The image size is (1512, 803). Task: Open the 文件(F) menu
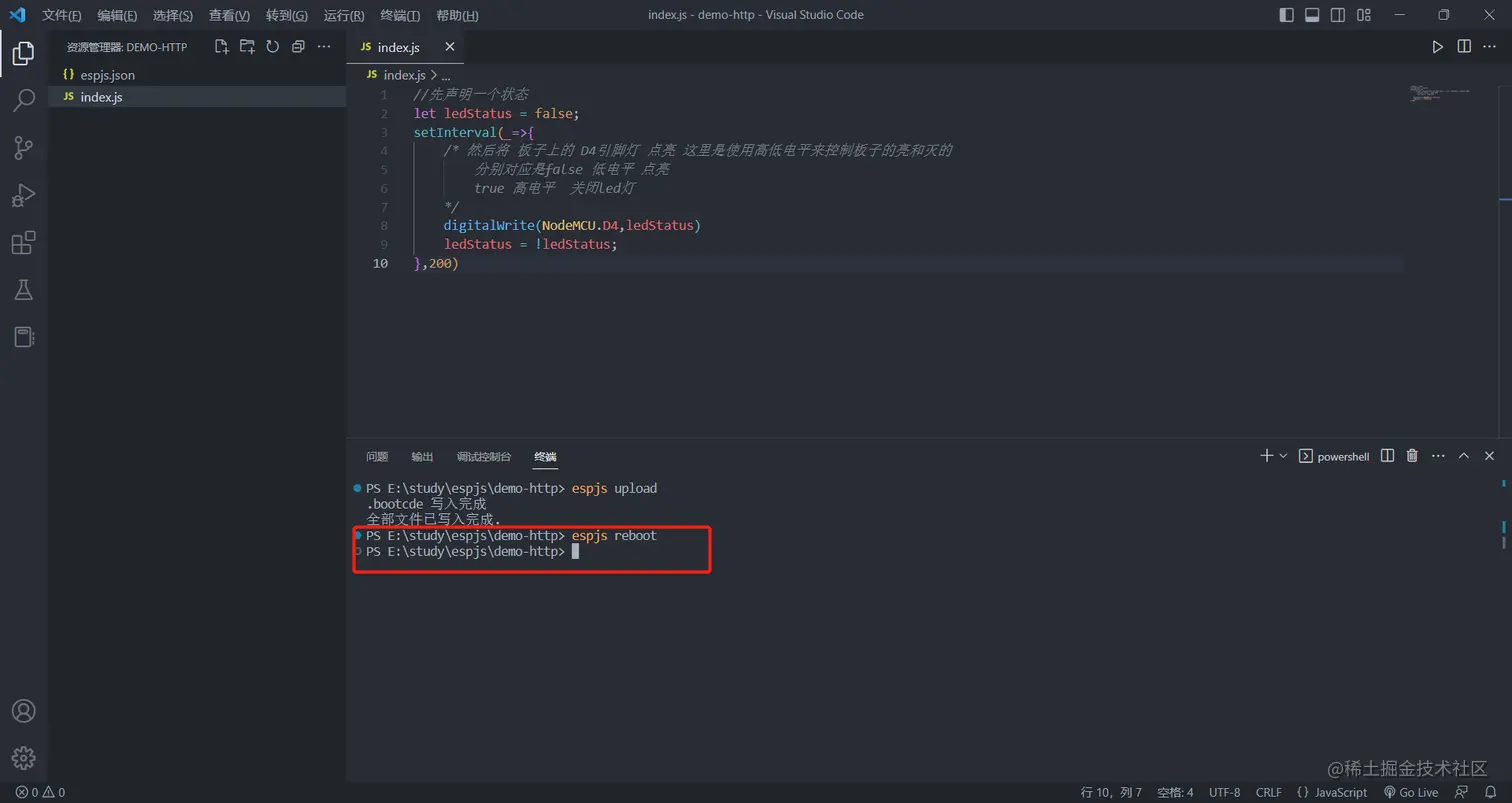(62, 15)
